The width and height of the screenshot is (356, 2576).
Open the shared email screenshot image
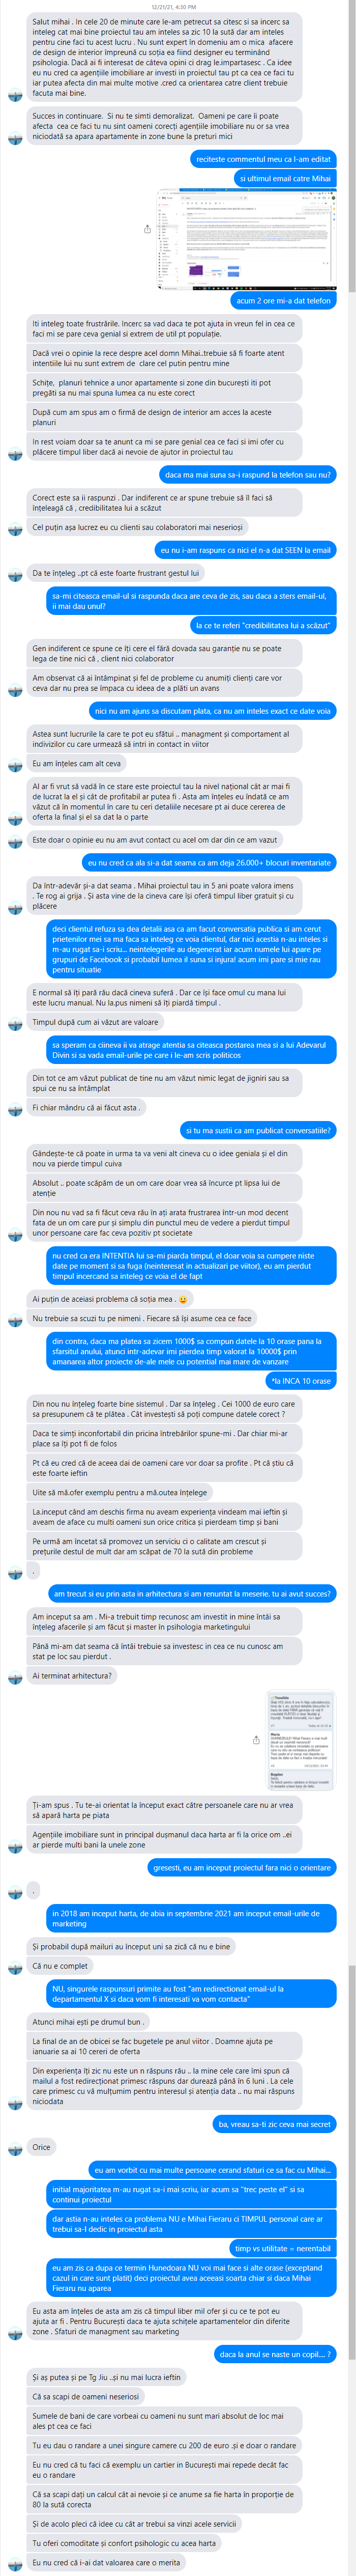coord(246,239)
